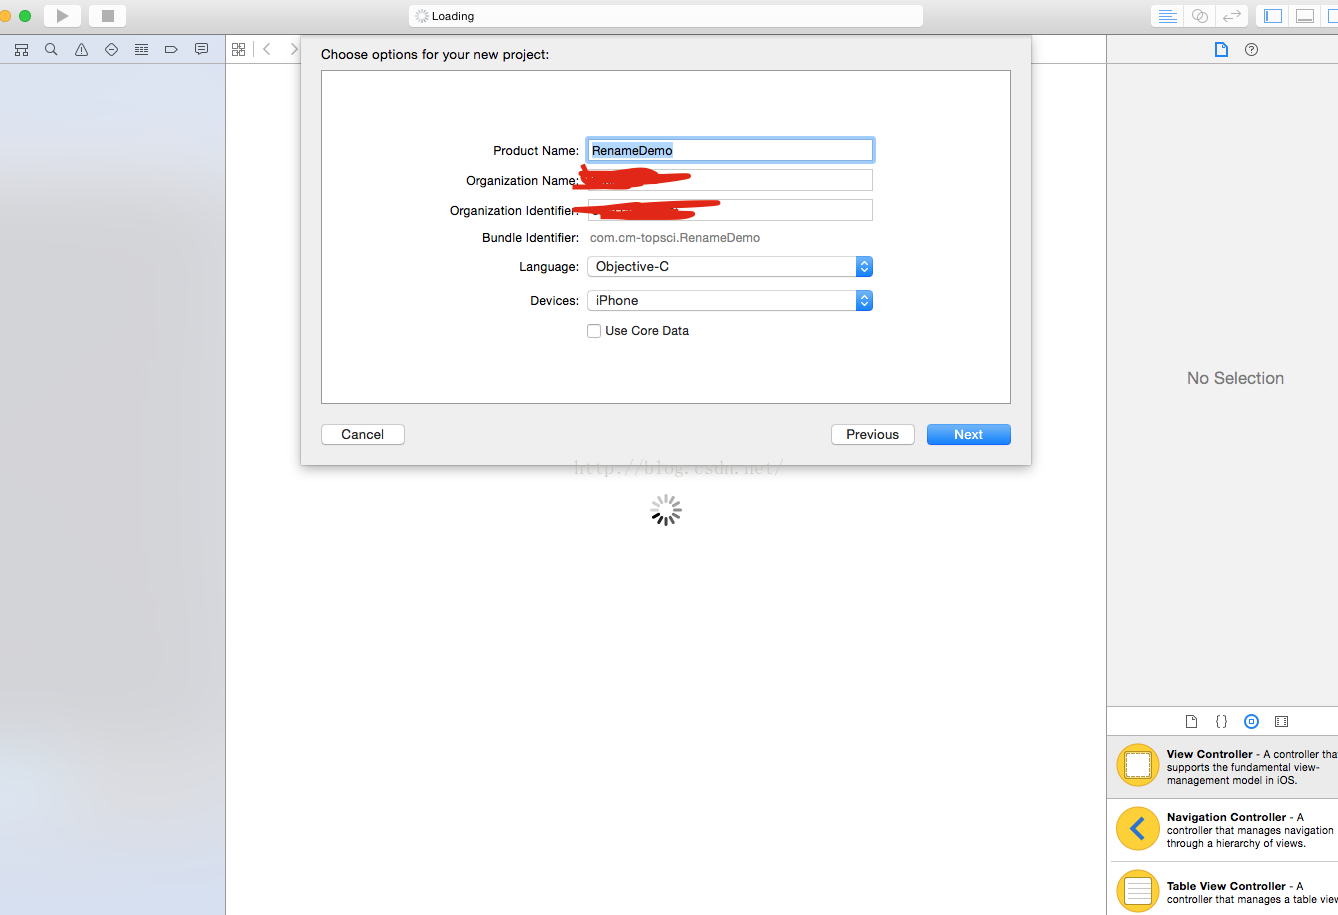
Task: Select the Navigation Controller library item
Action: [1222, 830]
